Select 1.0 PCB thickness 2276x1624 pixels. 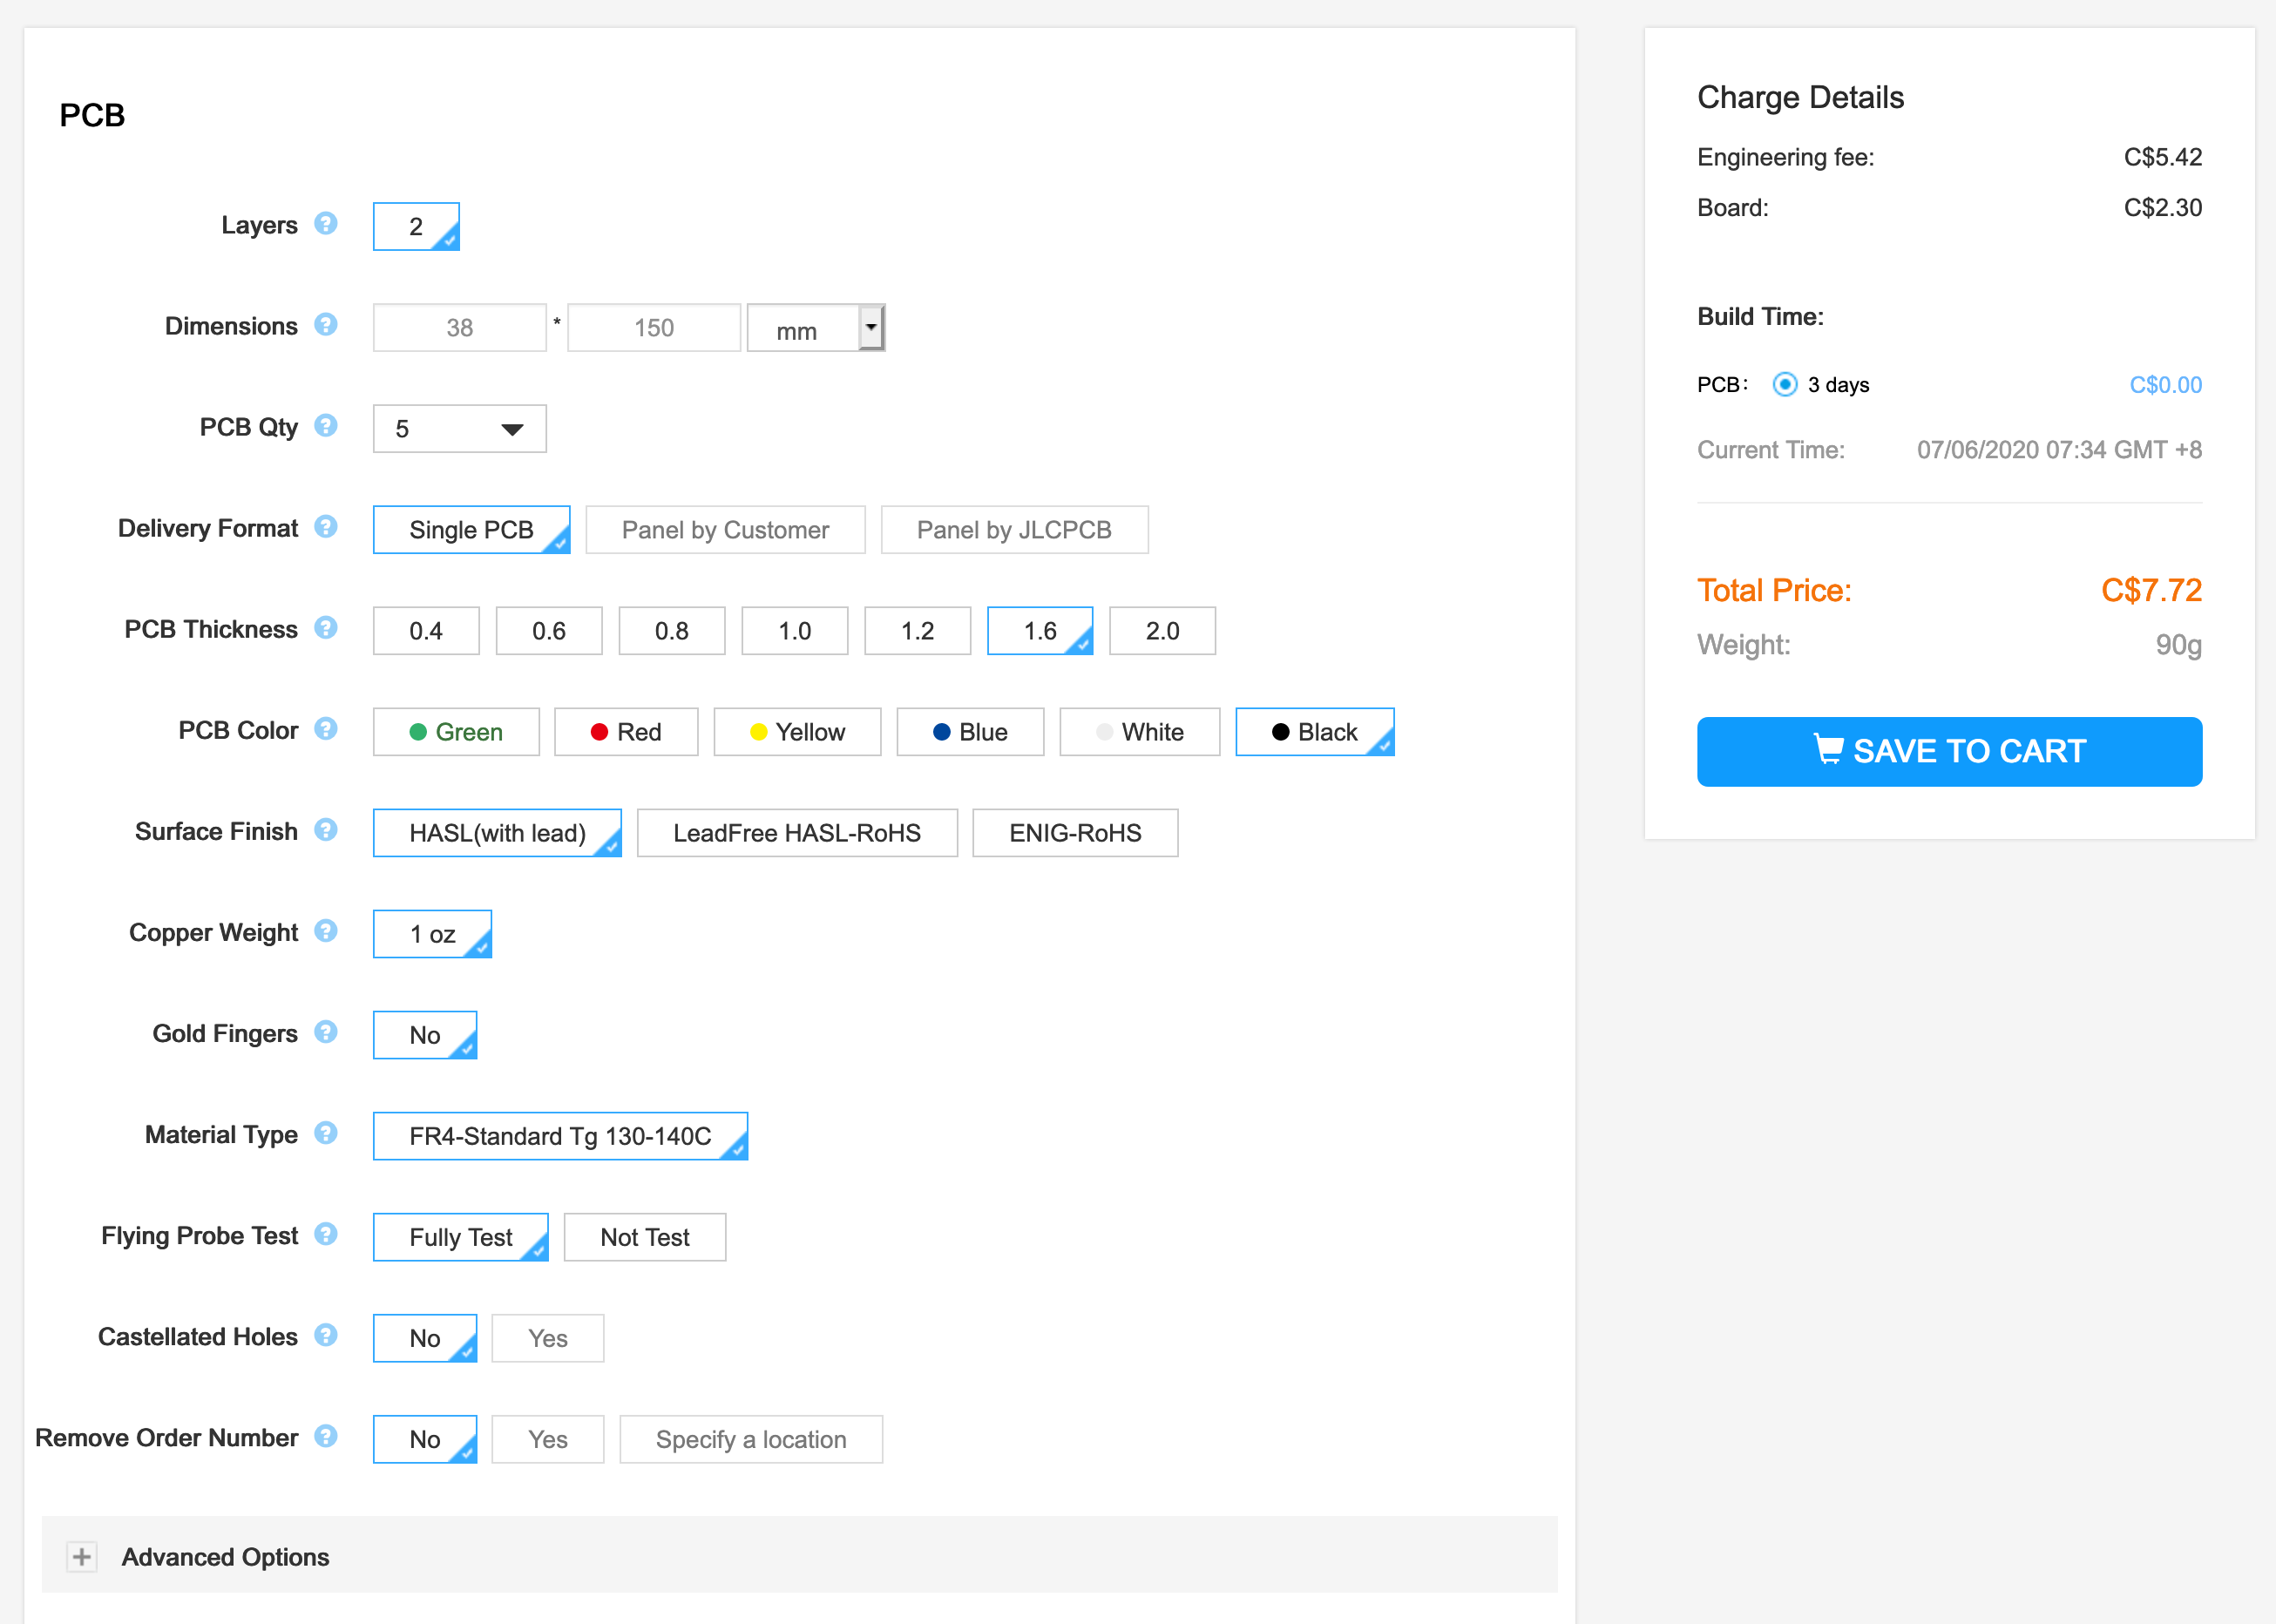point(795,631)
